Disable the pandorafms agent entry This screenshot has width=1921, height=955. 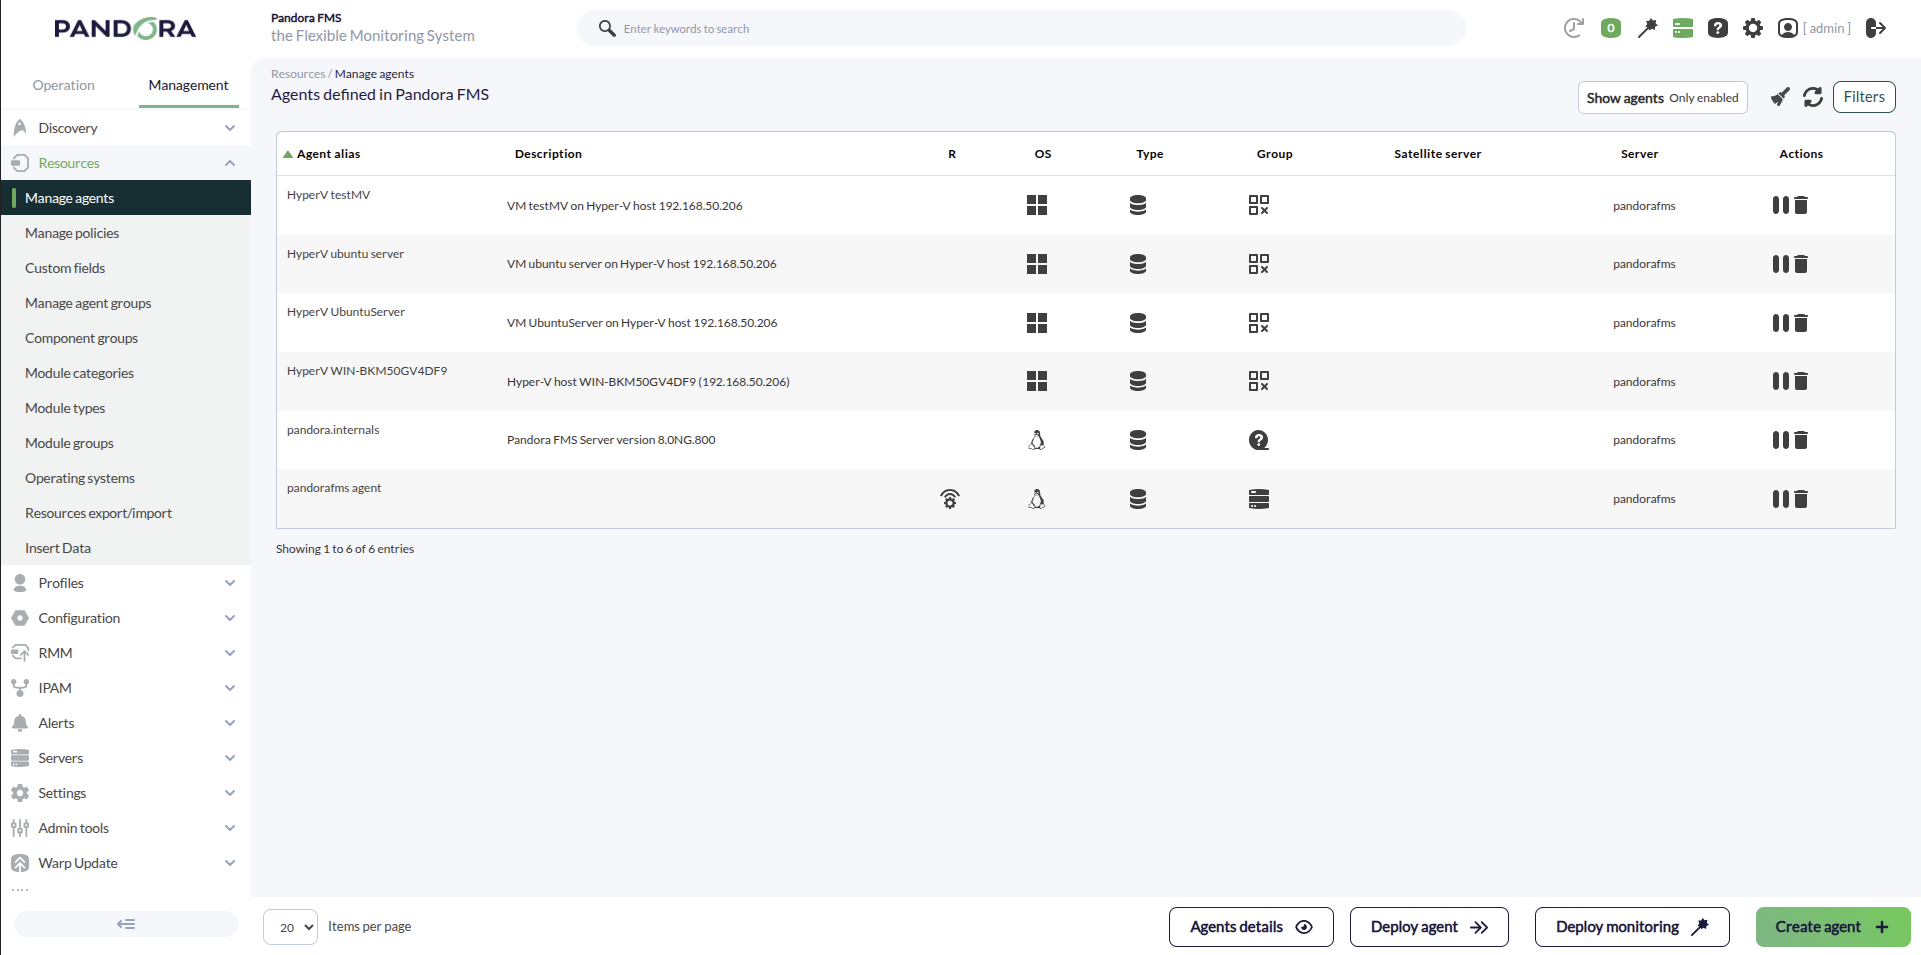point(1780,499)
